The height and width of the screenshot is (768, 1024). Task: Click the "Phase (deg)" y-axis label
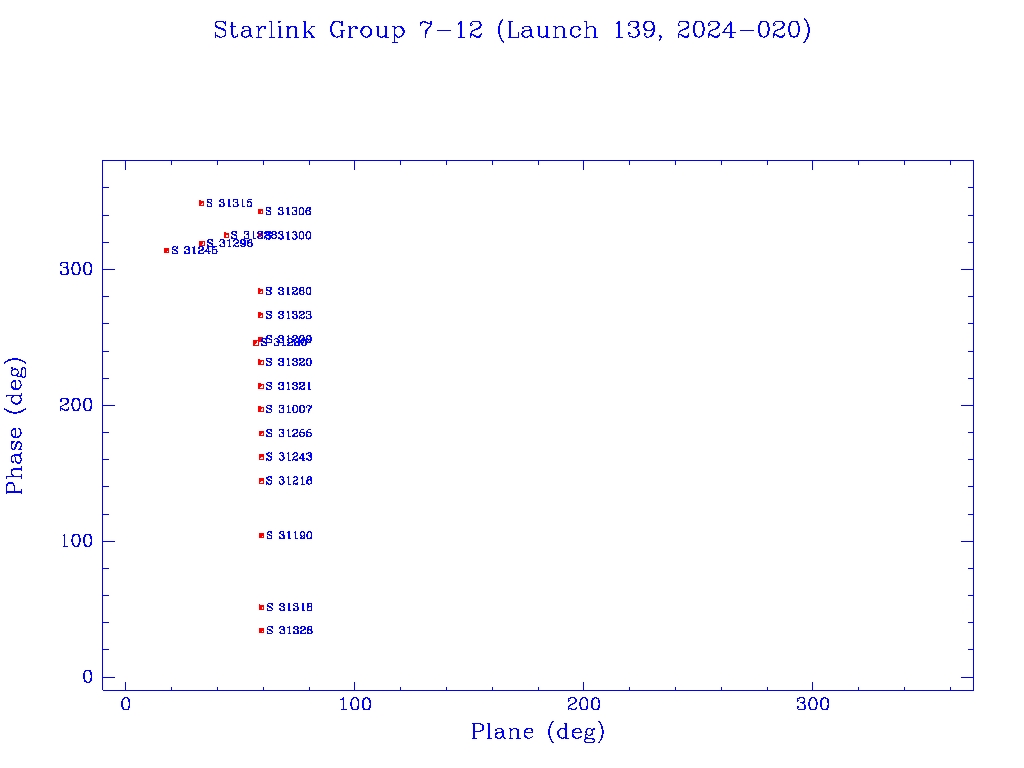[x=15, y=425]
